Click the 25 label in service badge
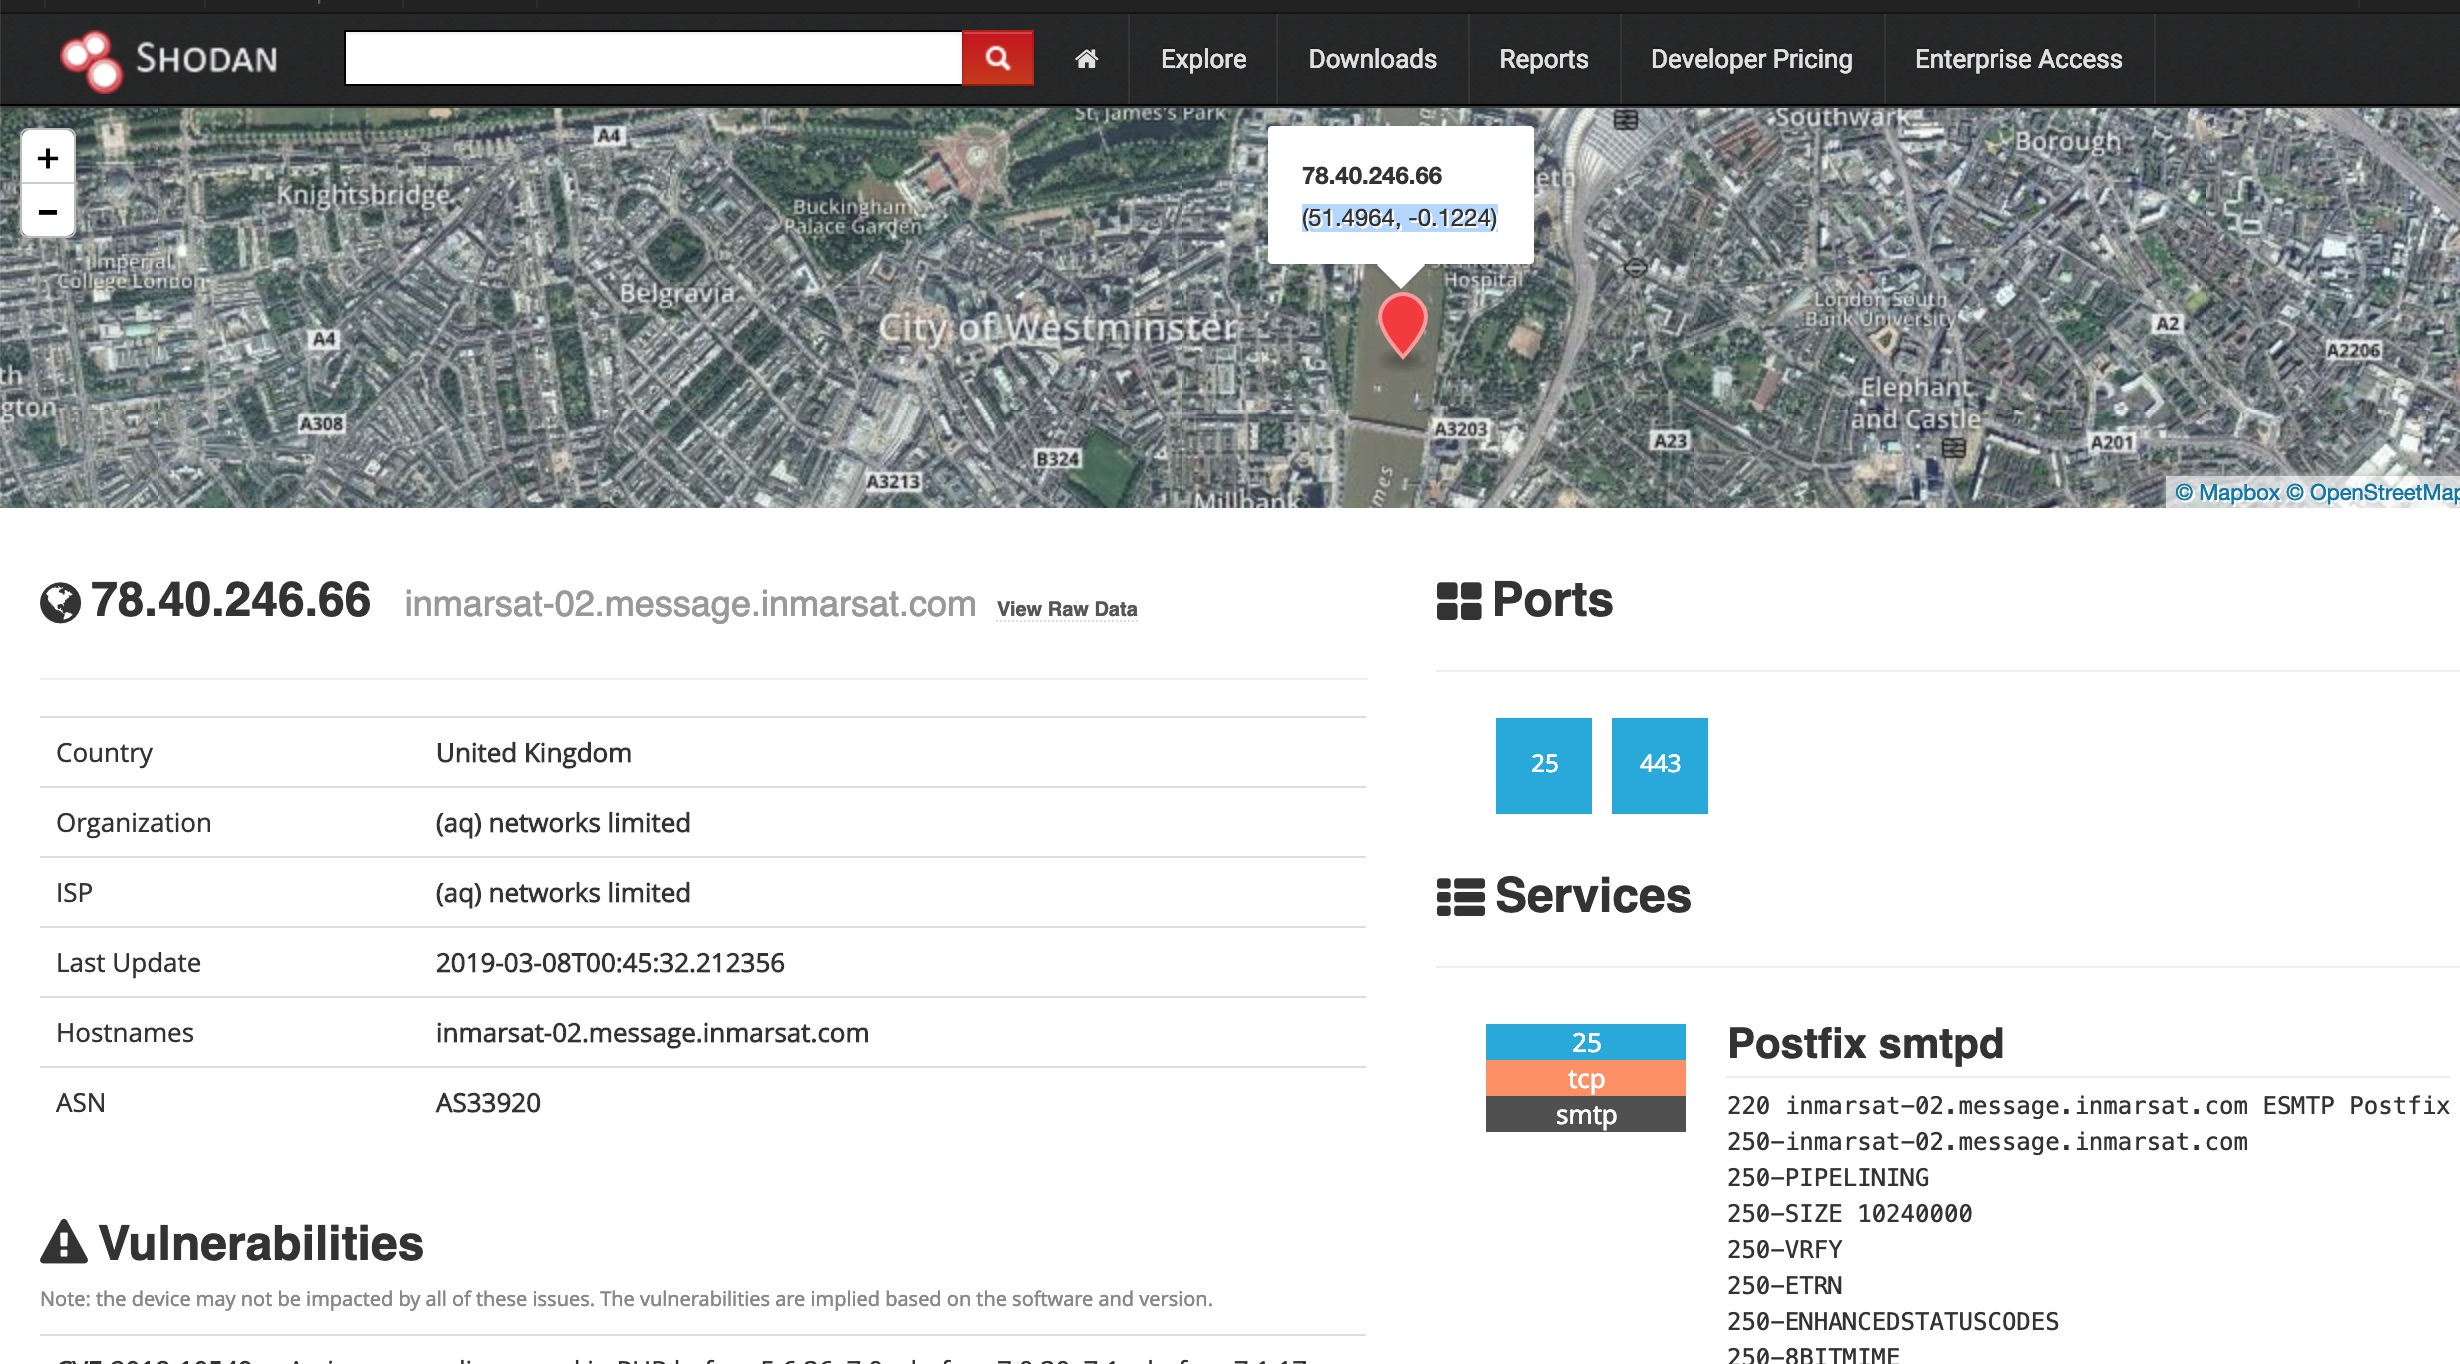 pos(1586,1042)
